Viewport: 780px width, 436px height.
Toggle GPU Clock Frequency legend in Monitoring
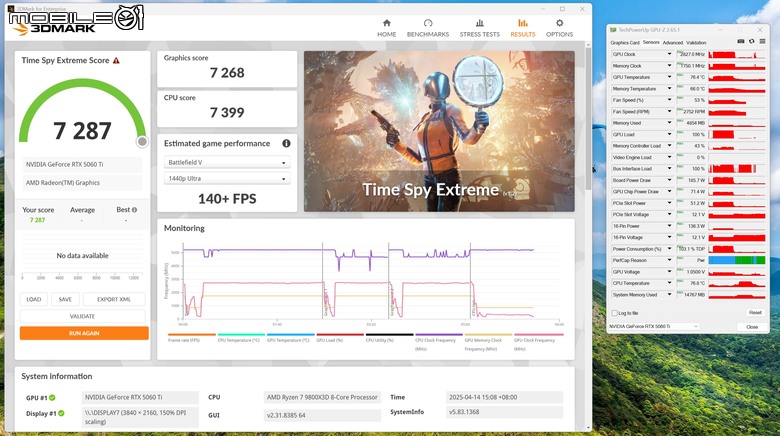[x=538, y=342]
